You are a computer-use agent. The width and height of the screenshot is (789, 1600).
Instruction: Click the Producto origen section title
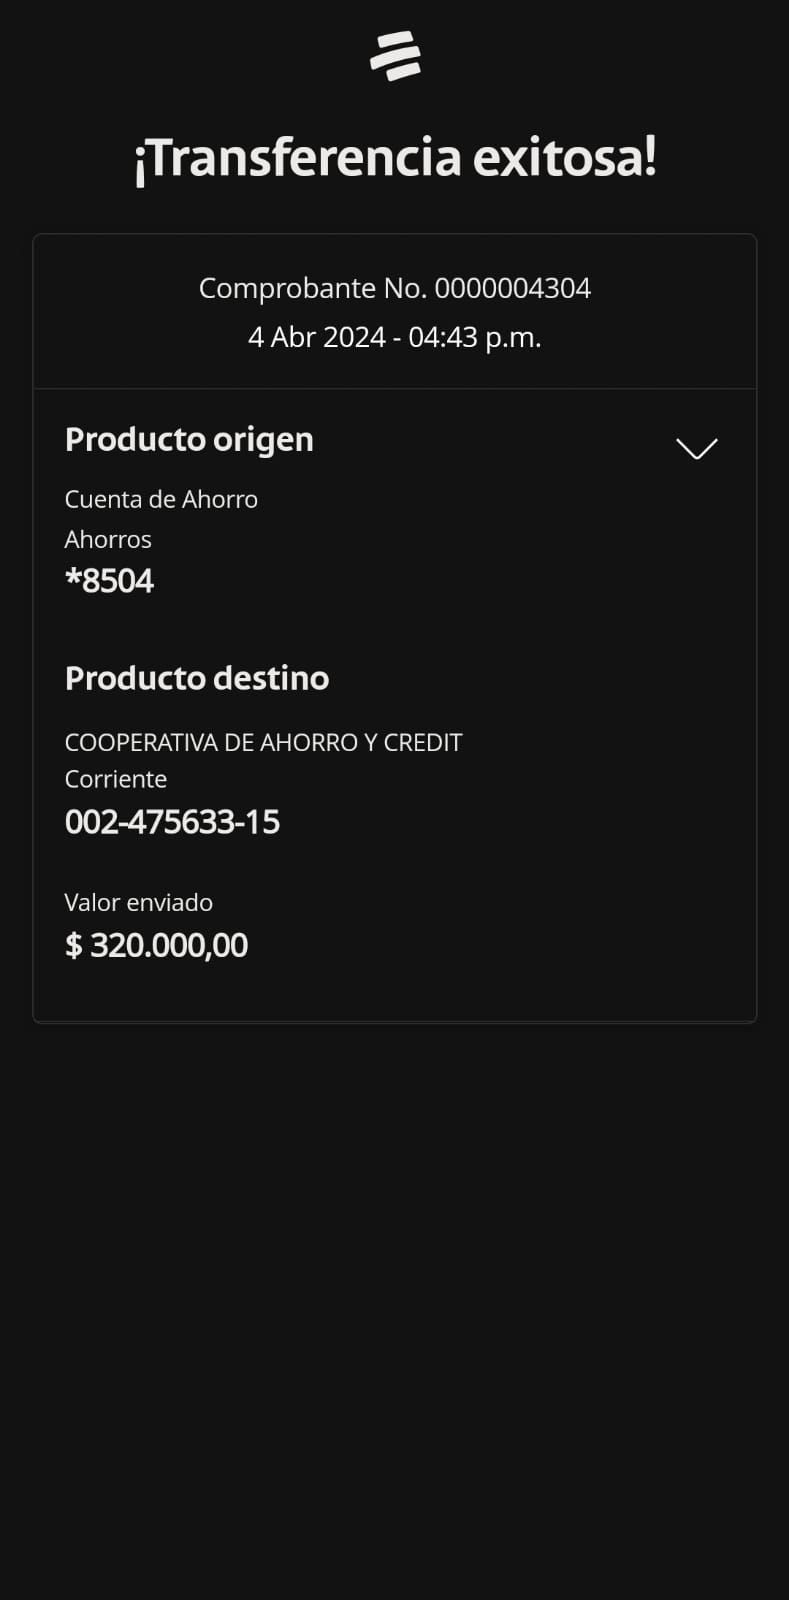tap(189, 439)
